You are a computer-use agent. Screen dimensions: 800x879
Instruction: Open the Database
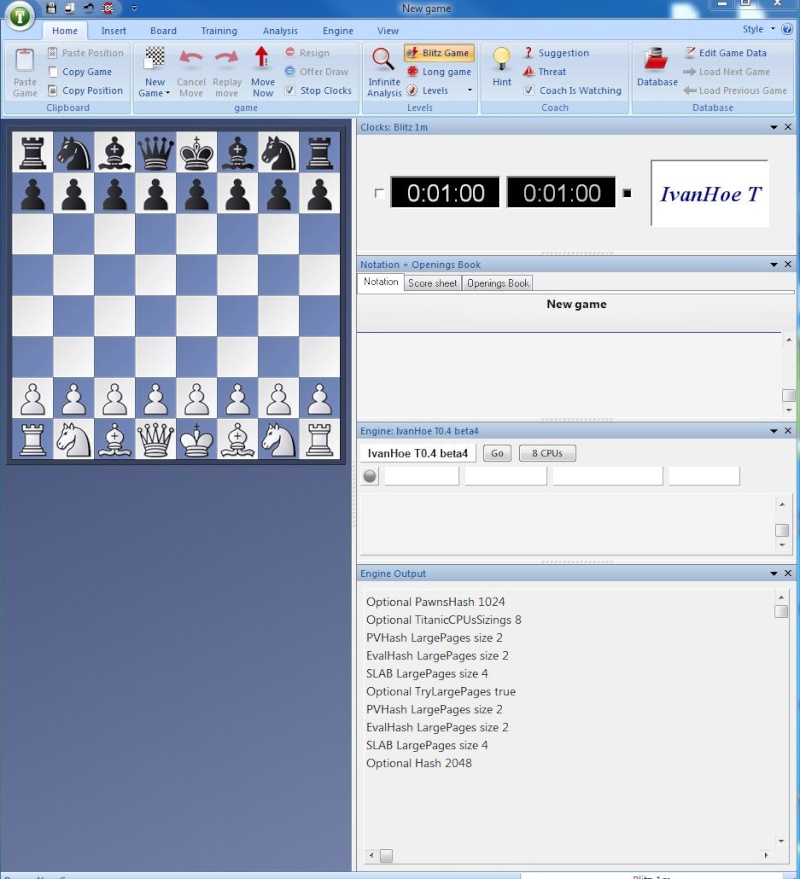click(x=657, y=67)
